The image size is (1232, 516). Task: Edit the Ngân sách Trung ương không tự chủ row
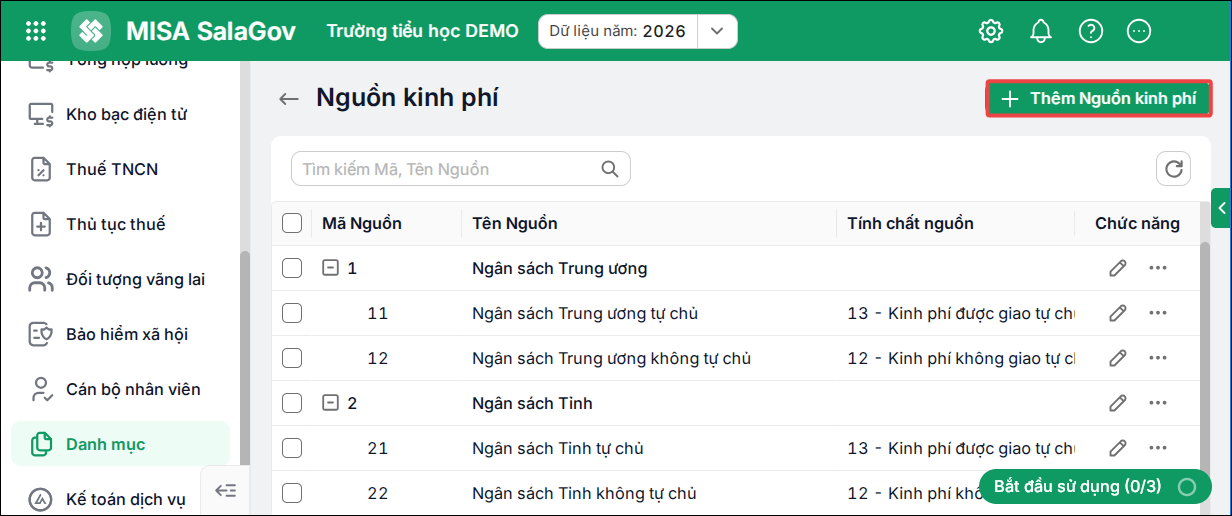(x=1118, y=358)
